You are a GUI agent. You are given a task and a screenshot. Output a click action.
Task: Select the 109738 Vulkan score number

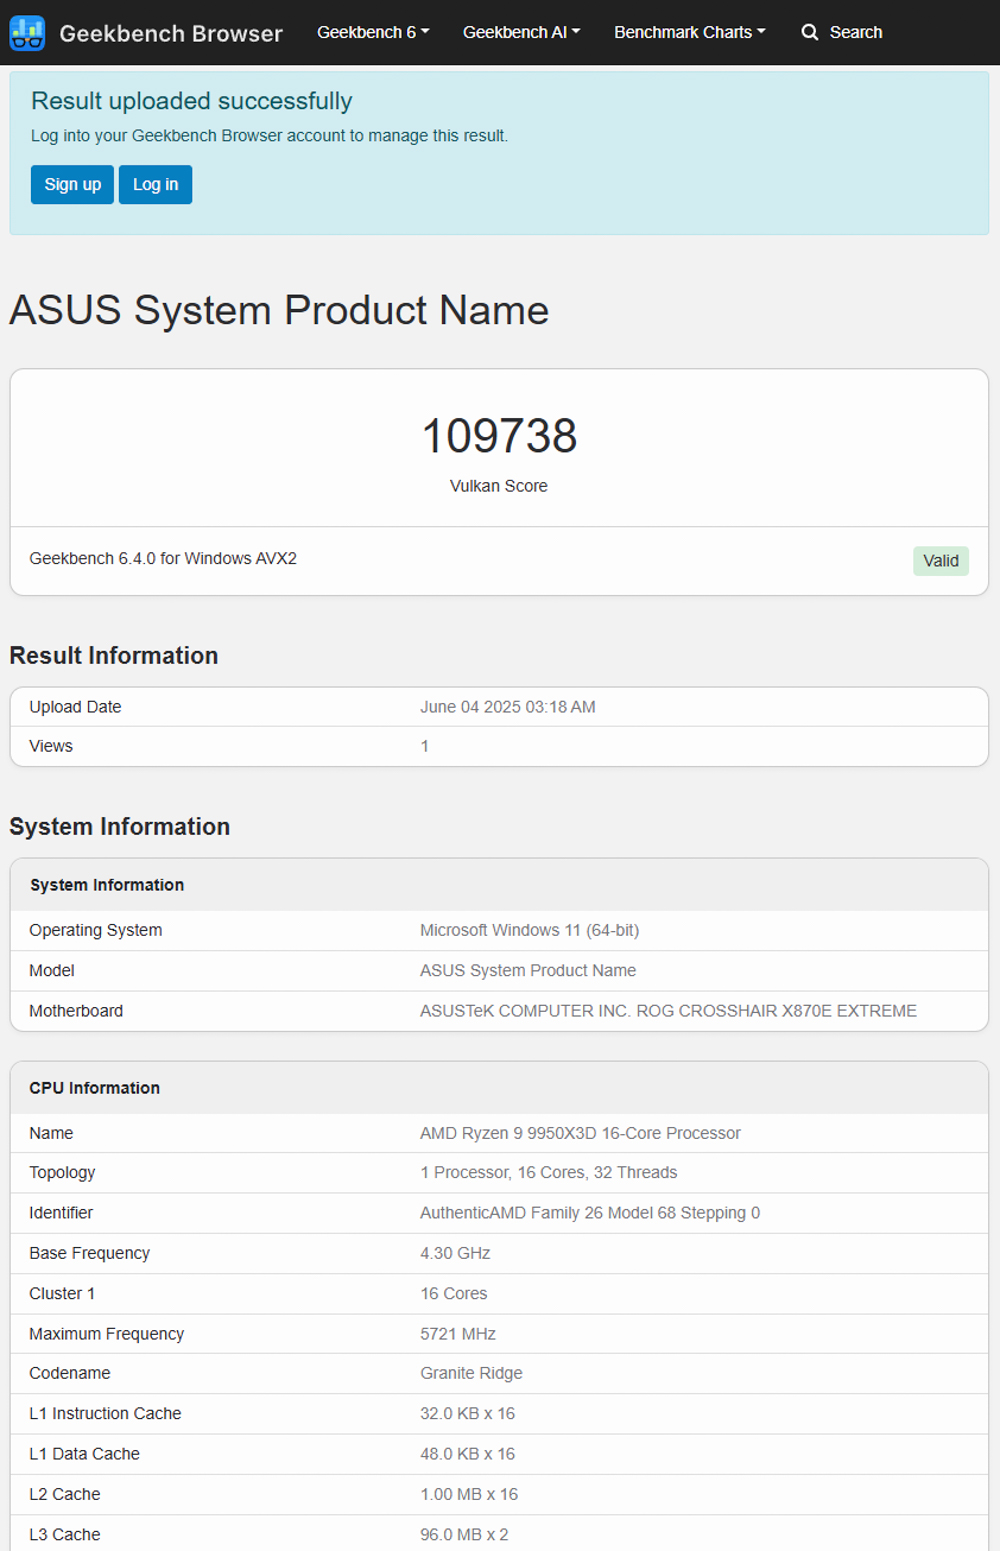point(499,436)
